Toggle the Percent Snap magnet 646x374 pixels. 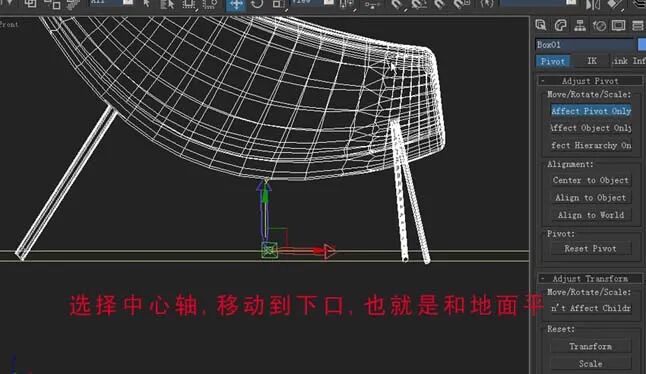[440, 4]
